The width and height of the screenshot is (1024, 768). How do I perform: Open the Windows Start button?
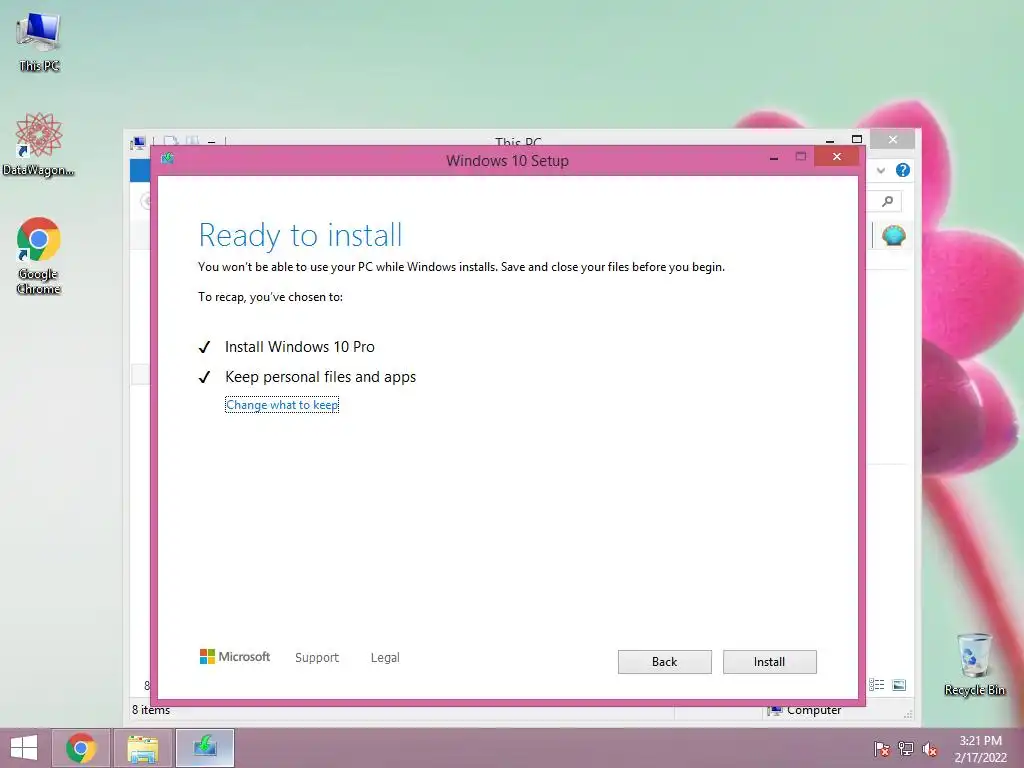tap(24, 748)
